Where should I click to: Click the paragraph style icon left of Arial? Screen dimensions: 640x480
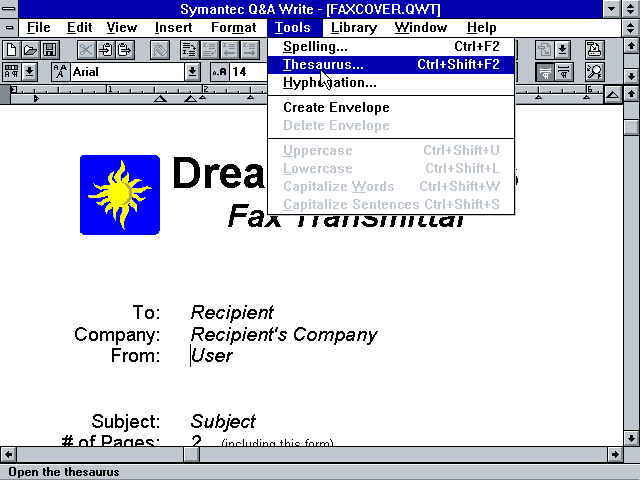point(11,72)
